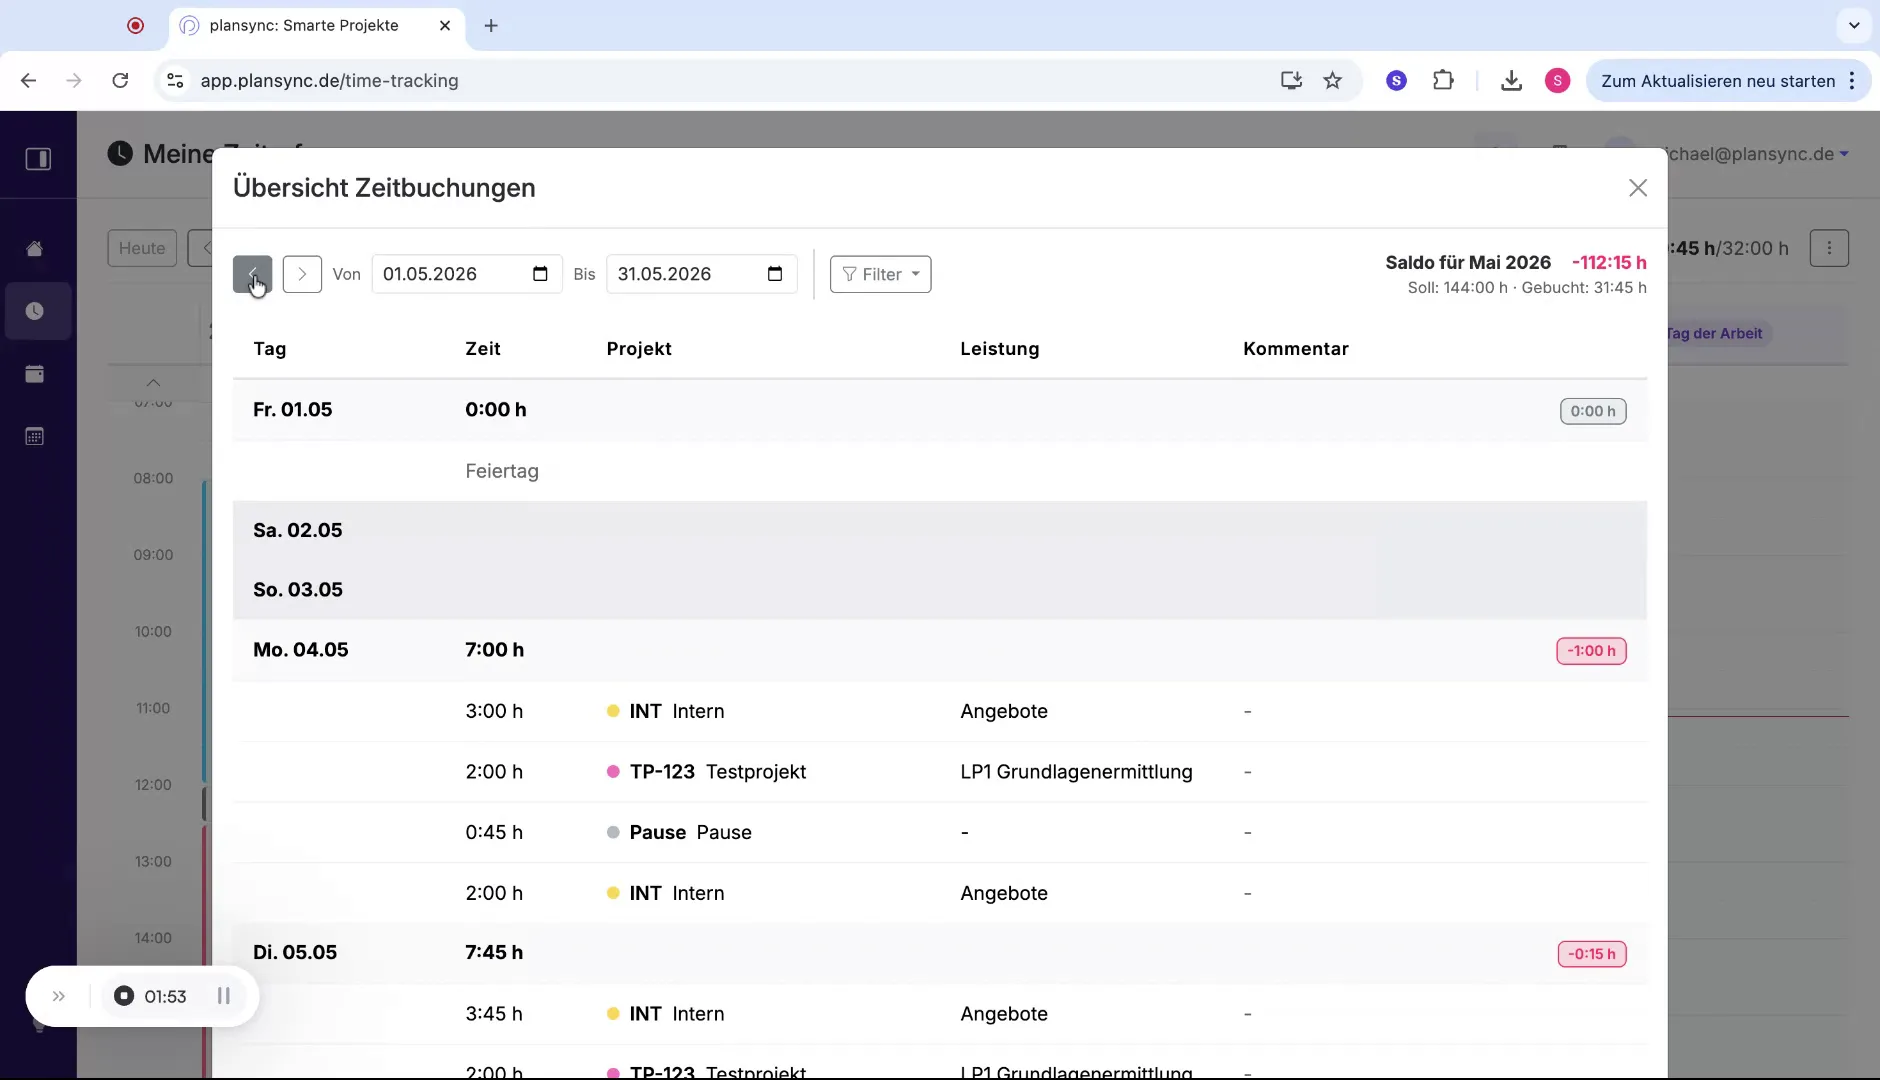Open the 0:45 h Pause booking

pyautogui.click(x=940, y=832)
